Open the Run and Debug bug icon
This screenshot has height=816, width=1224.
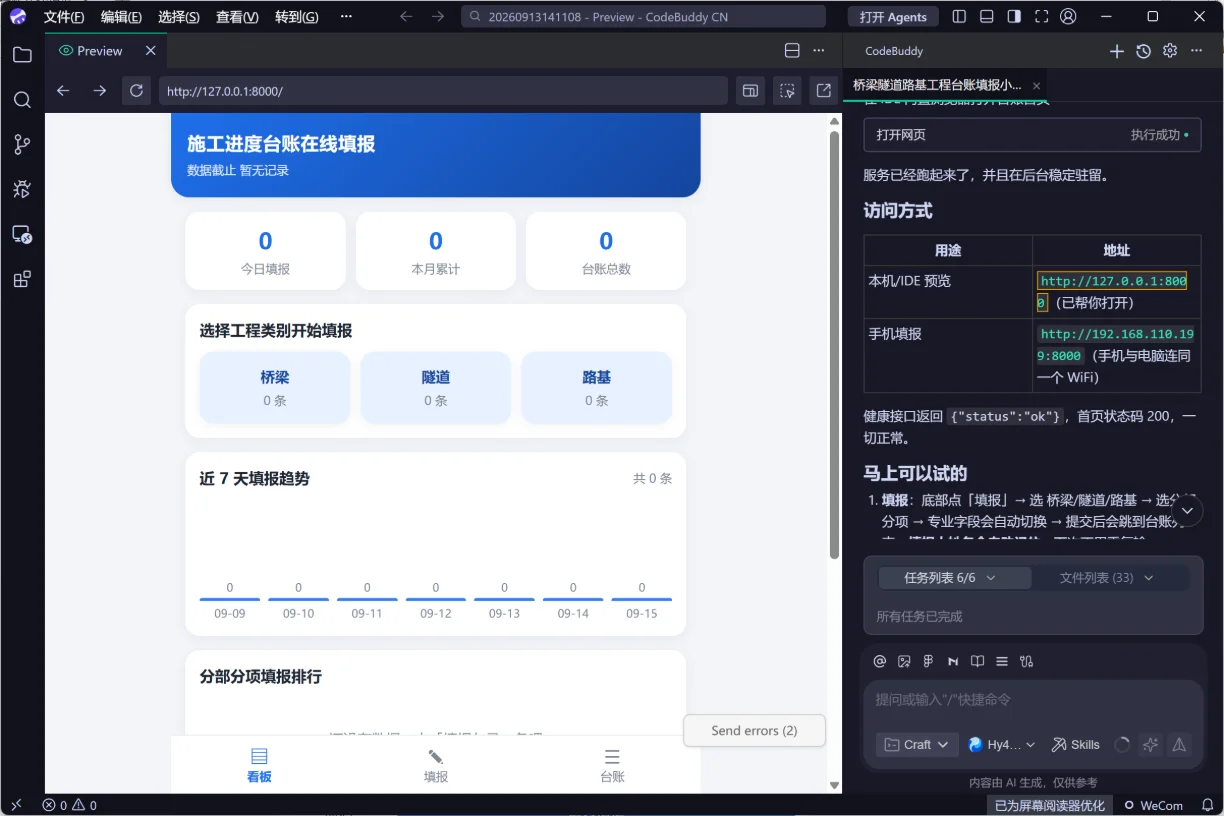pos(22,189)
